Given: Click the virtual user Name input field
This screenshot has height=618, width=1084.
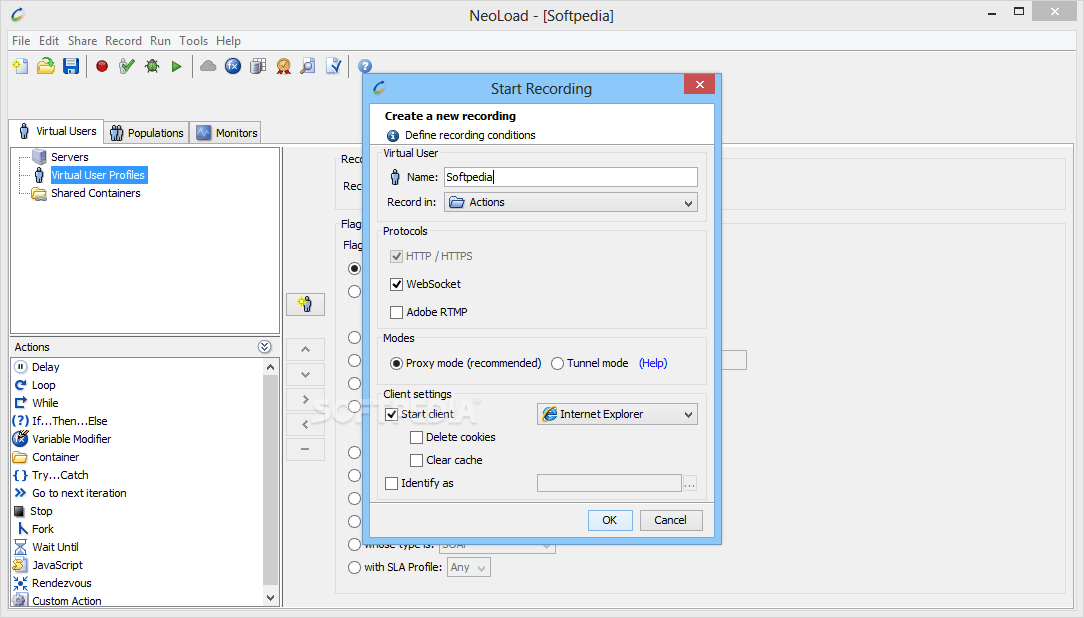Looking at the screenshot, I should click(x=570, y=177).
